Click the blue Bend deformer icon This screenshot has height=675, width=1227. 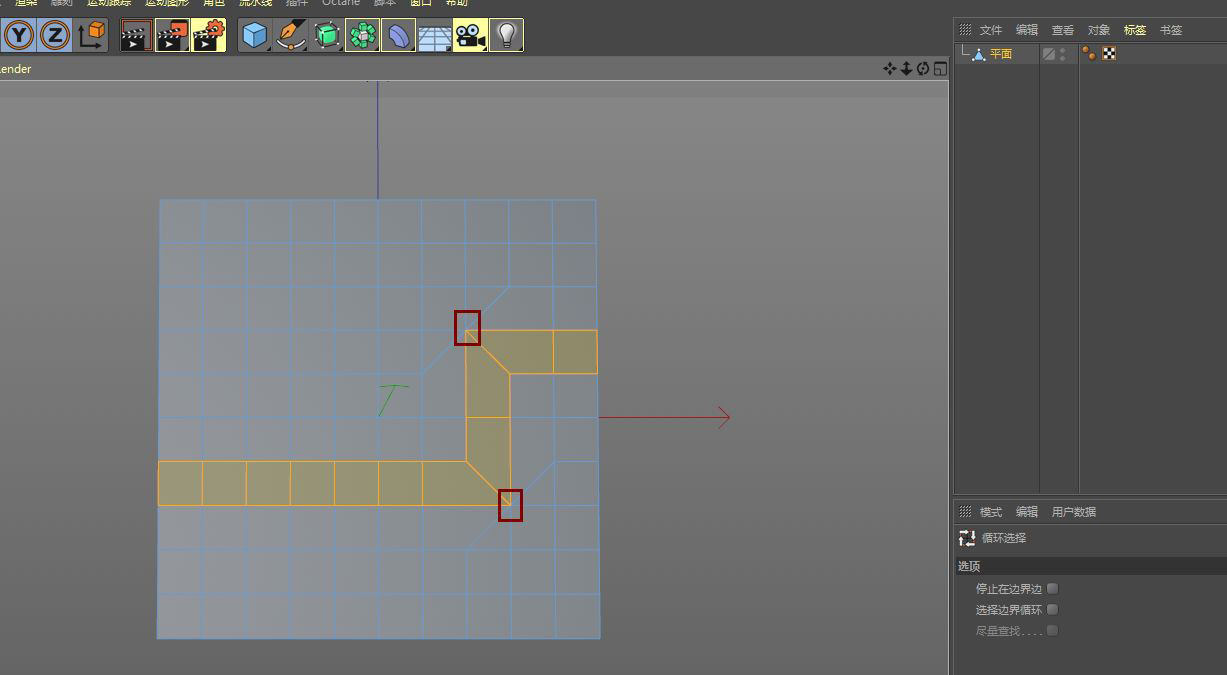(x=398, y=36)
